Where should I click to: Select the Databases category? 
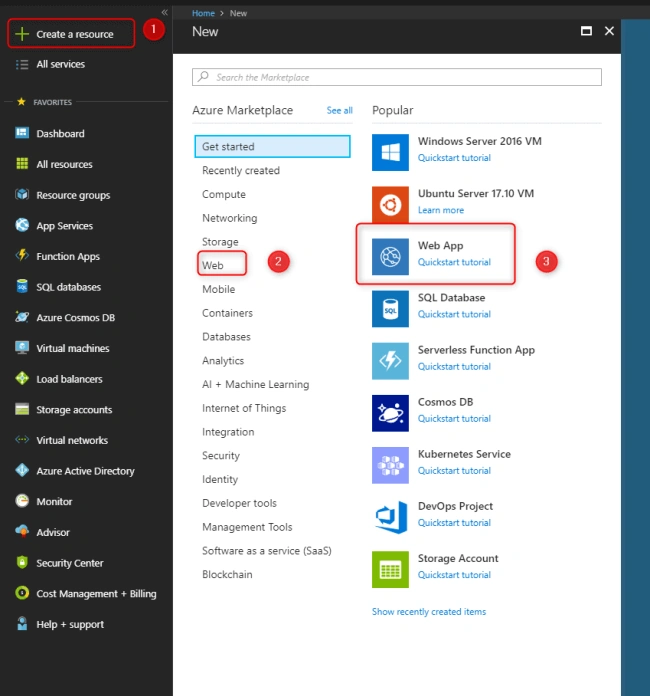[226, 337]
